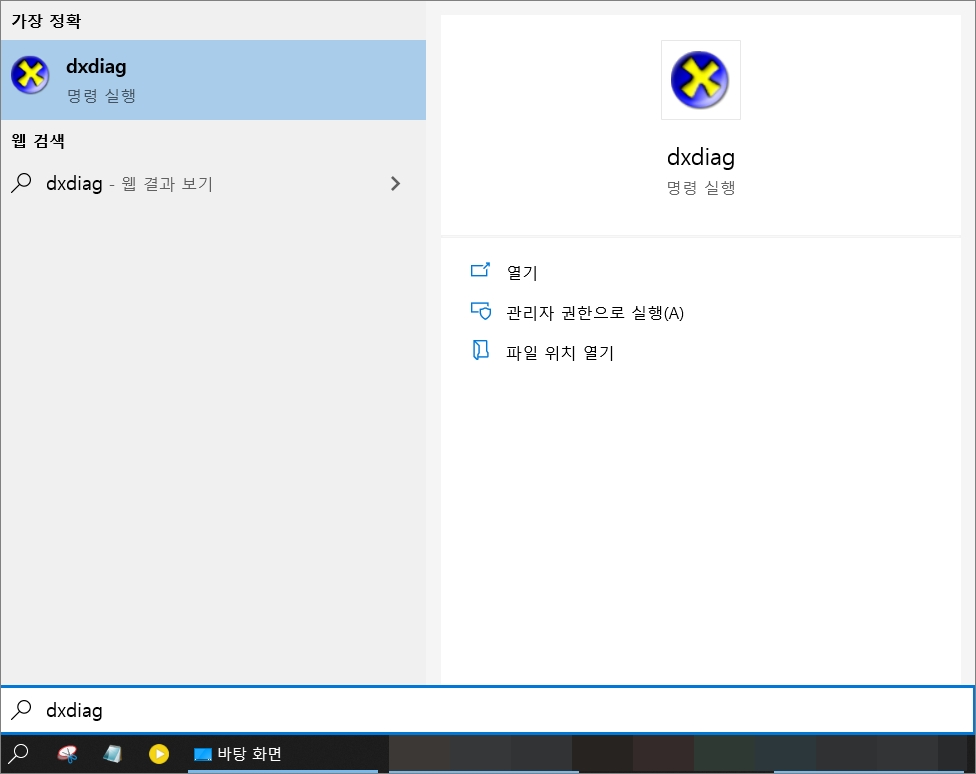
Task: Click 명령 실행 label under preview title
Action: [700, 187]
